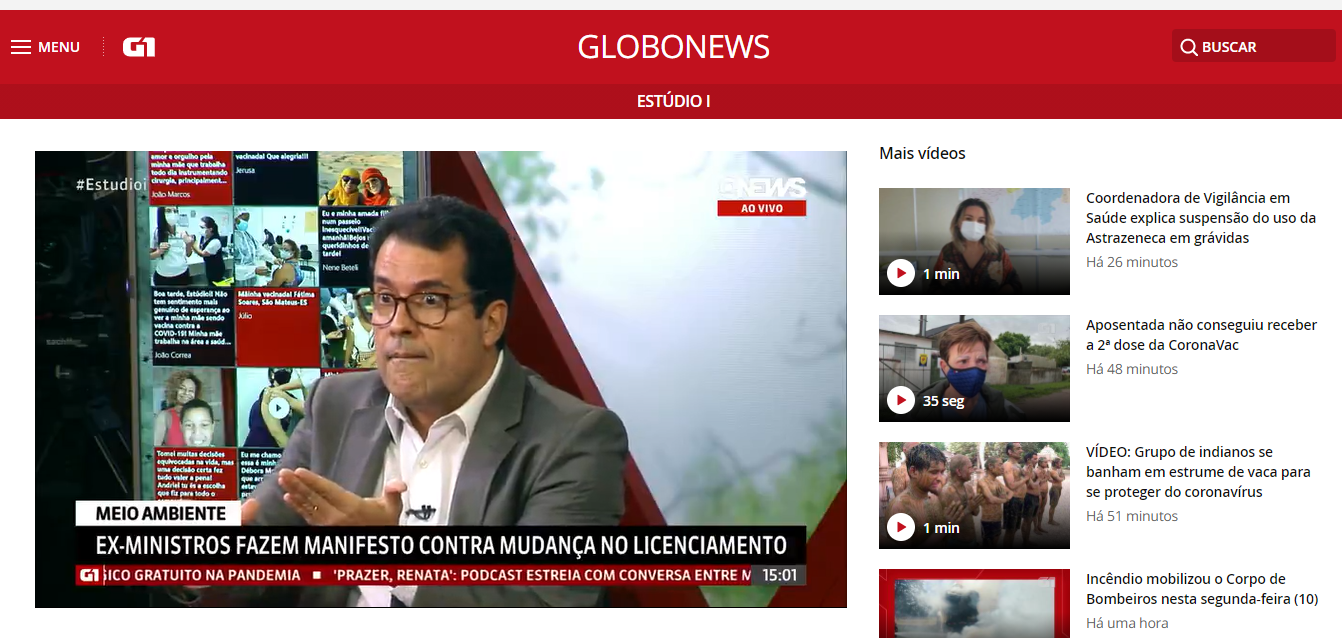The image size is (1342, 638).
Task: Click the MENU label text
Action: (x=59, y=47)
